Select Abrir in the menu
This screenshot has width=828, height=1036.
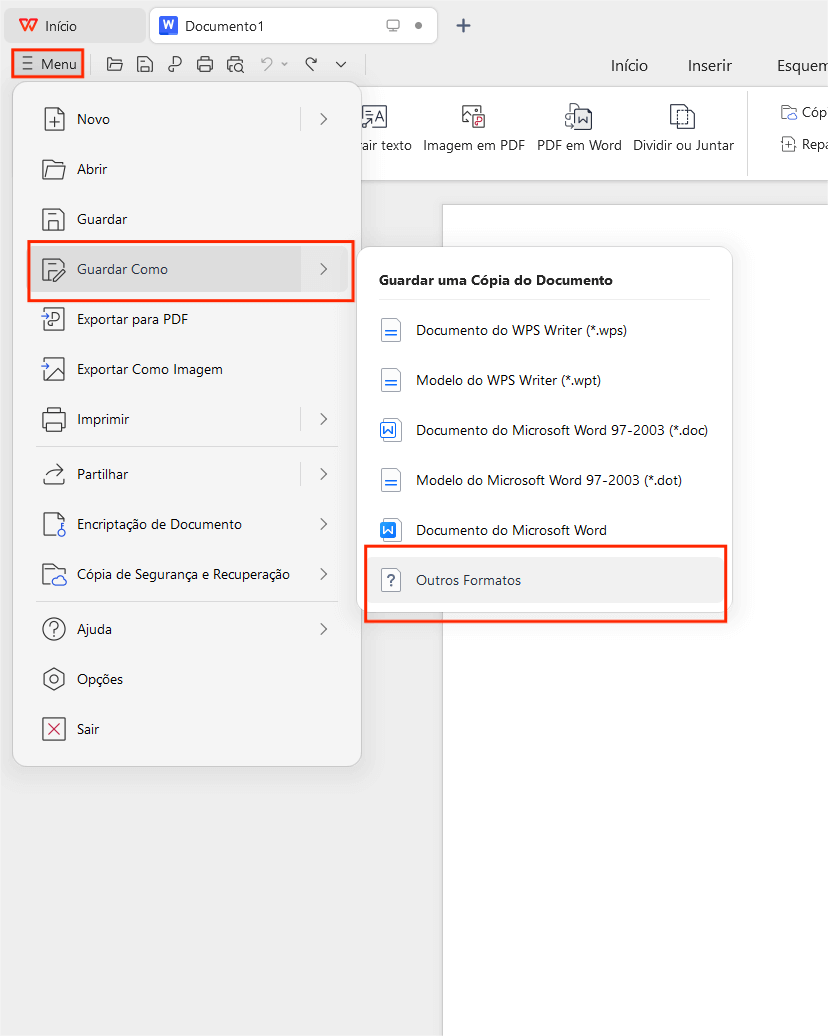click(x=189, y=170)
